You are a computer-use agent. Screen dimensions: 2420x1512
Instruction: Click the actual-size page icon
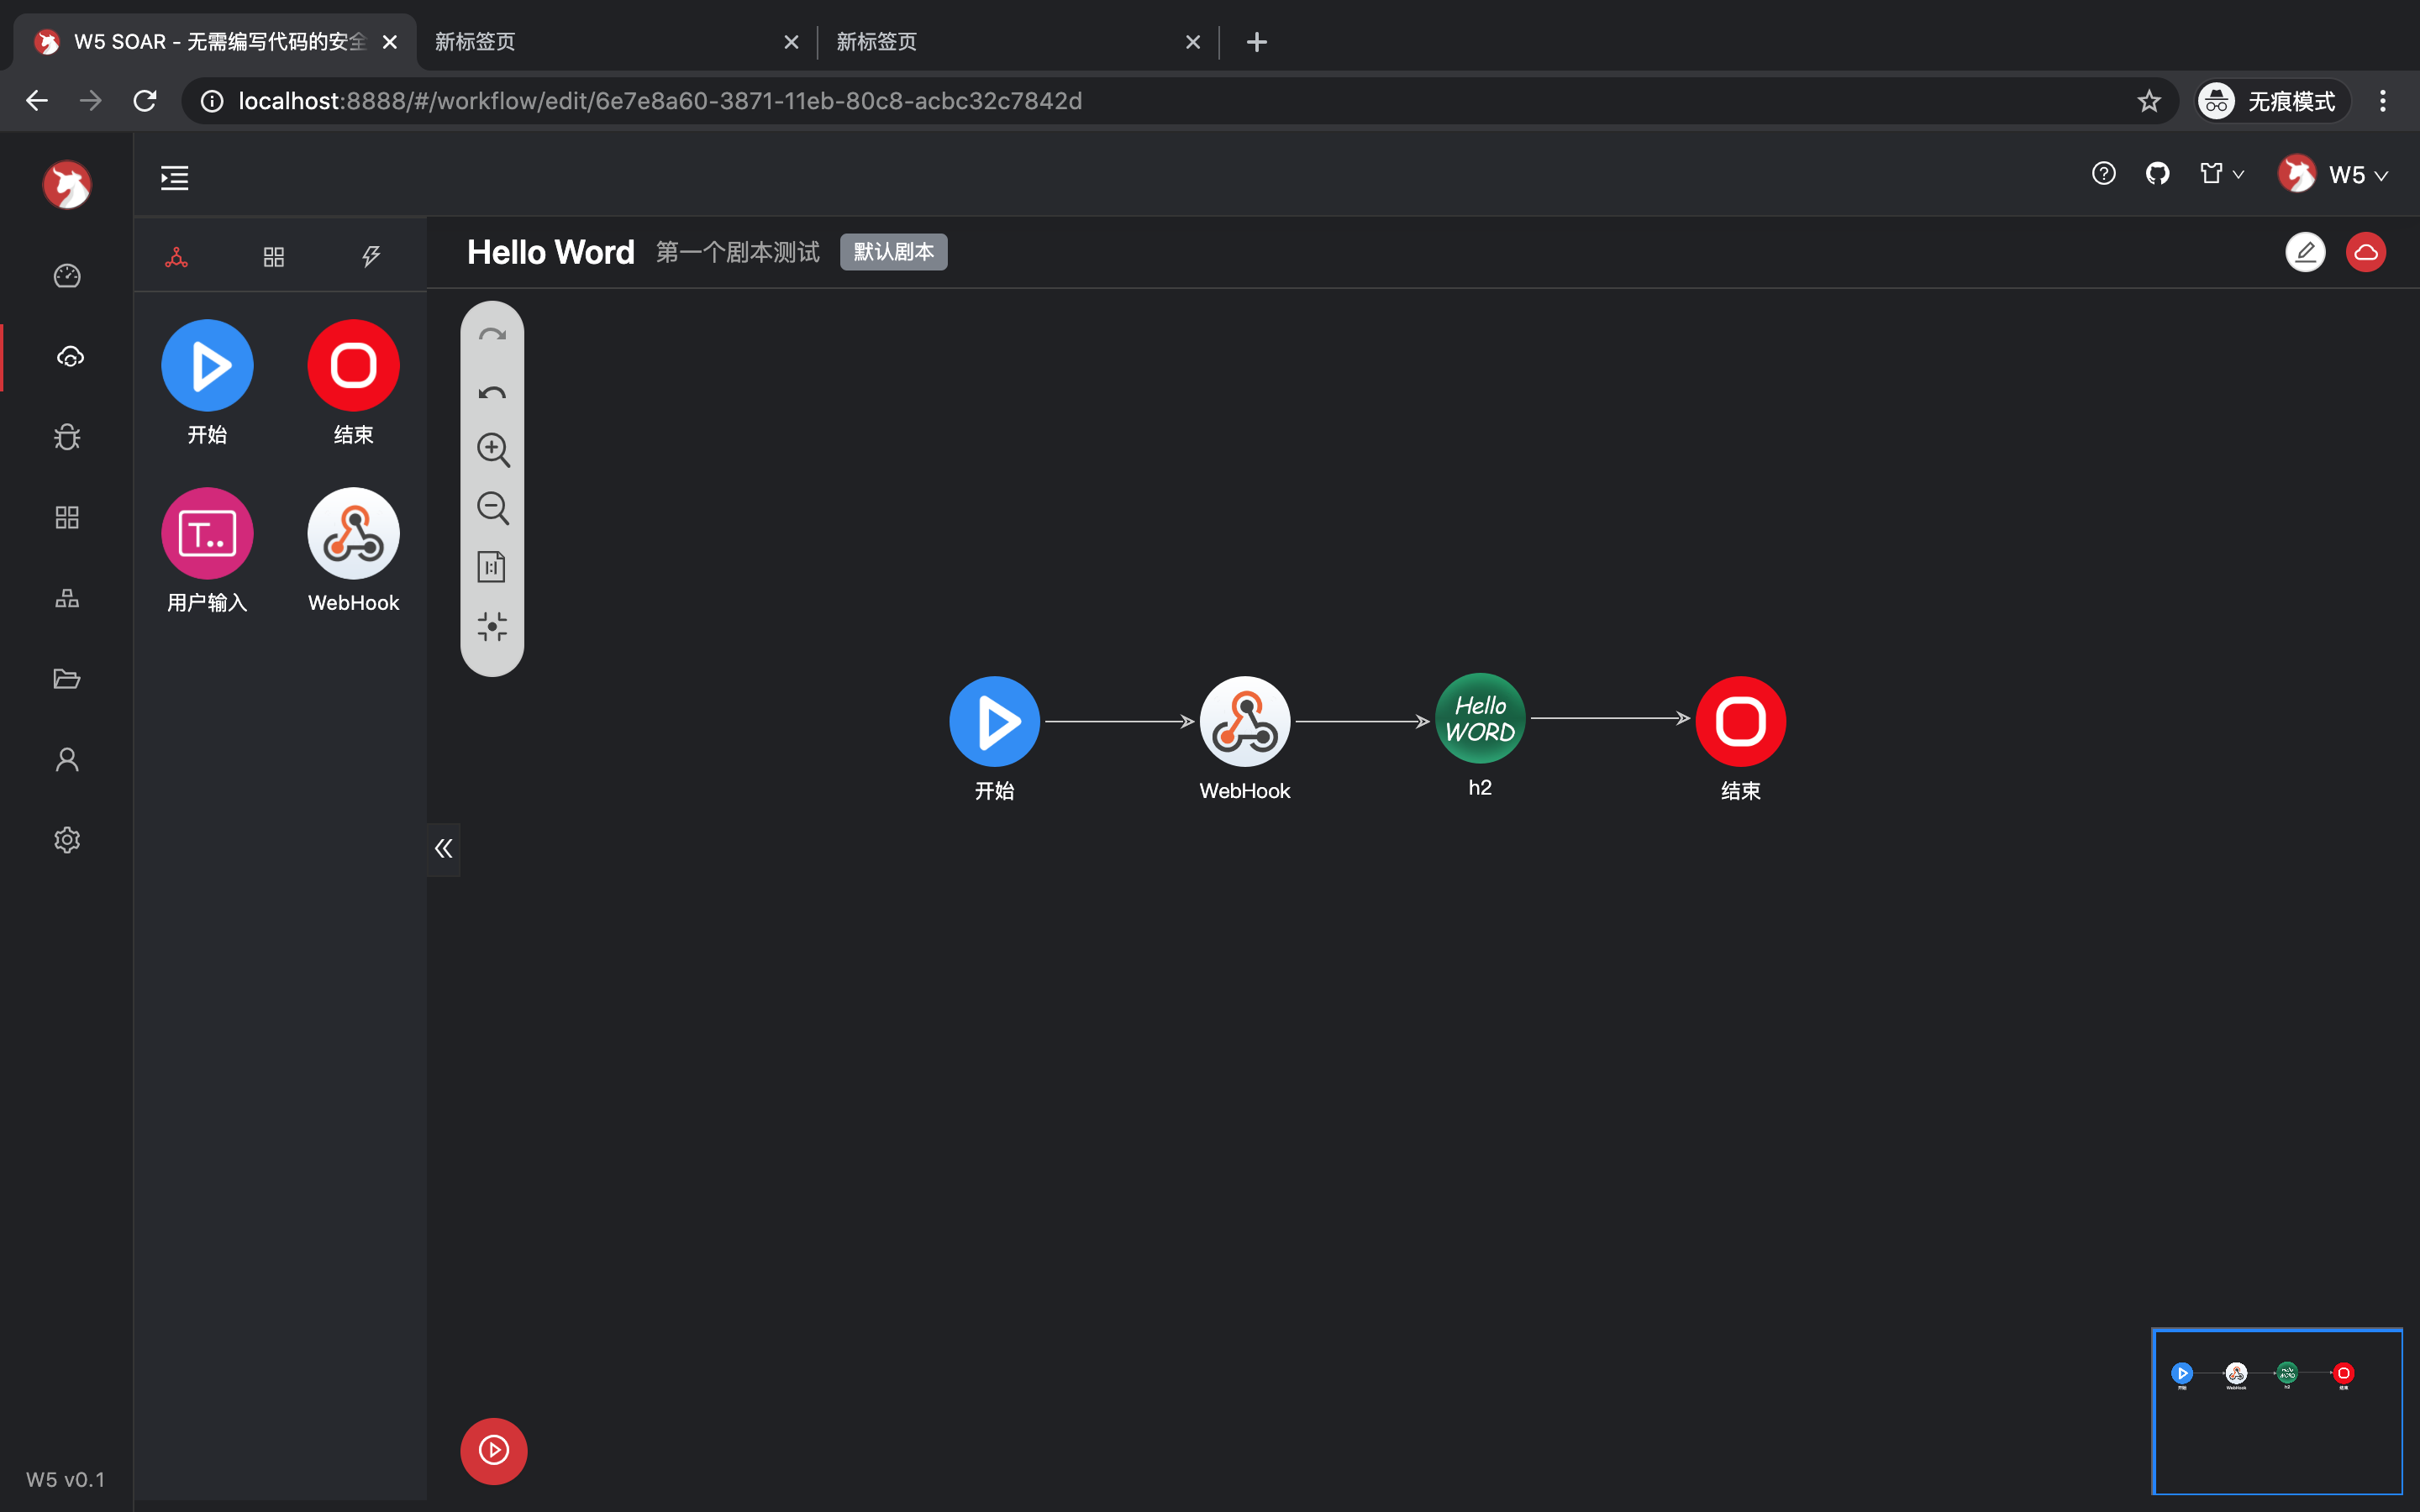pyautogui.click(x=492, y=567)
